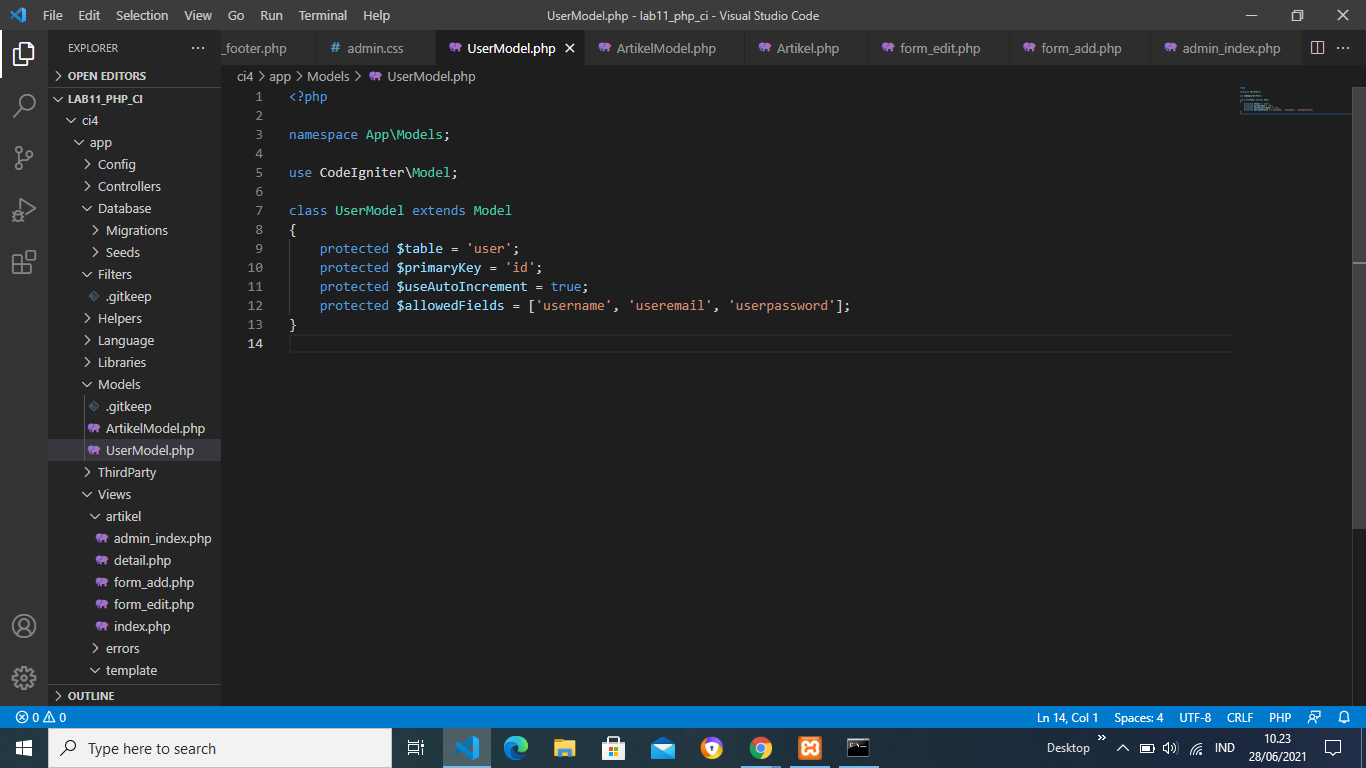
Task: Change the line ending from CRLF
Action: [x=1239, y=717]
